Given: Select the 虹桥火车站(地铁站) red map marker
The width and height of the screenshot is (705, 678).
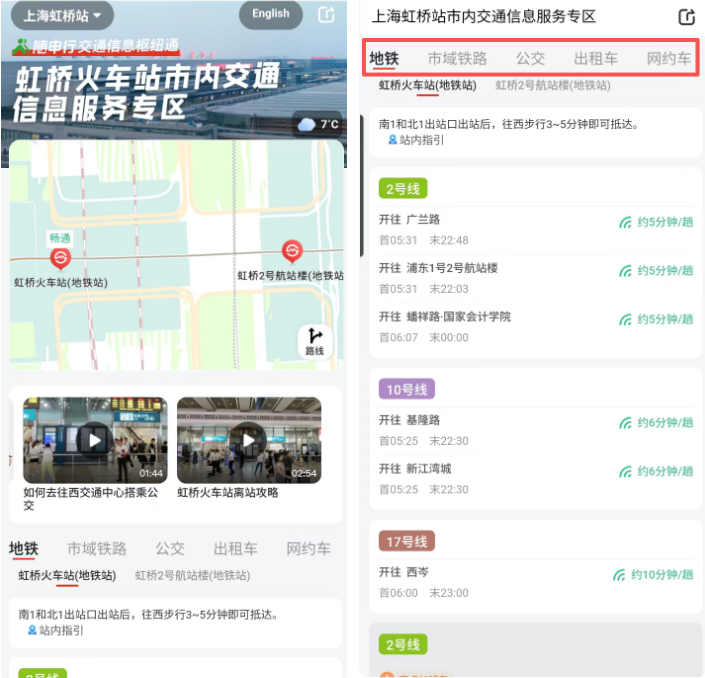Looking at the screenshot, I should point(60,260).
